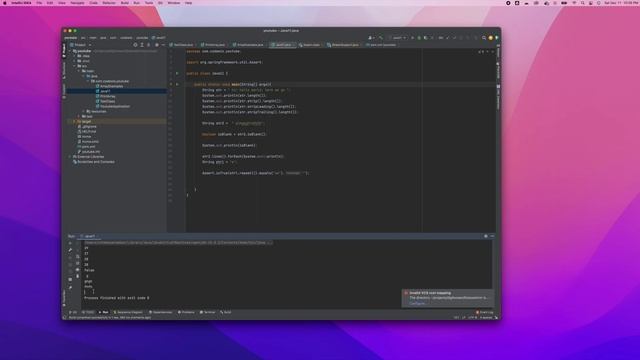The height and width of the screenshot is (360, 640).
Task: Open the Java11 run configuration dropdown
Action: click(398, 38)
